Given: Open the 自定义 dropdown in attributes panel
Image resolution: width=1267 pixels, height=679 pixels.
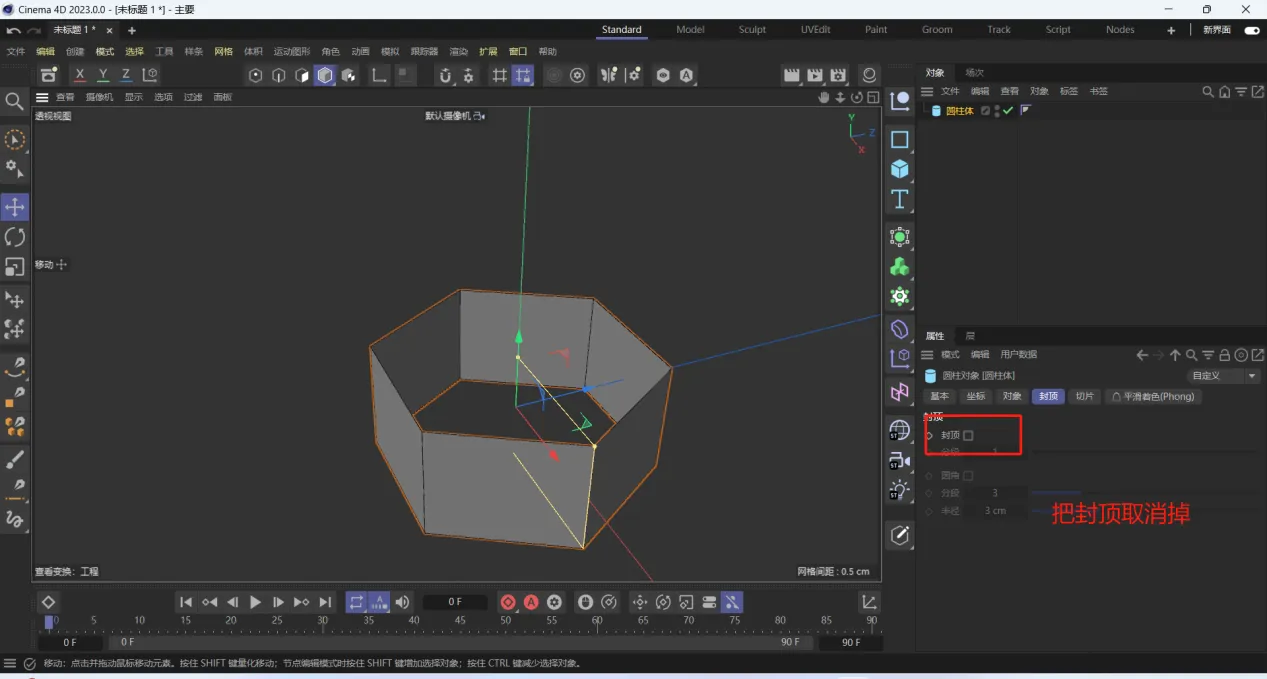Looking at the screenshot, I should 1224,376.
